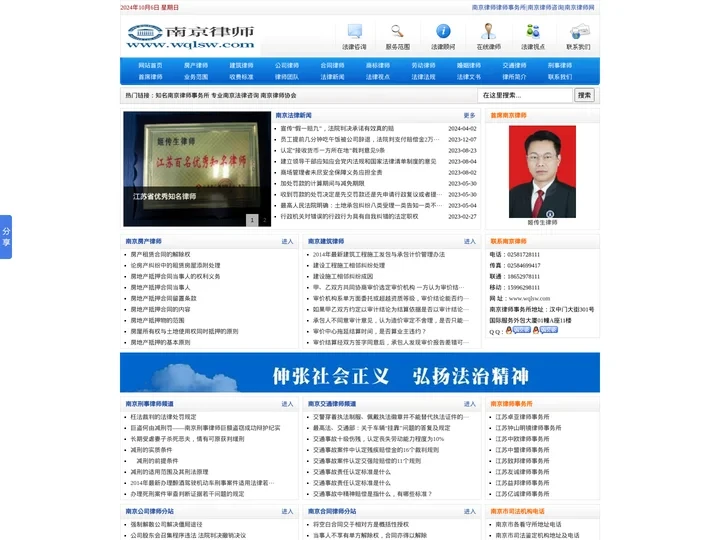720x540 pixels.
Task: Open the 法律视点 people icon
Action: [533, 31]
